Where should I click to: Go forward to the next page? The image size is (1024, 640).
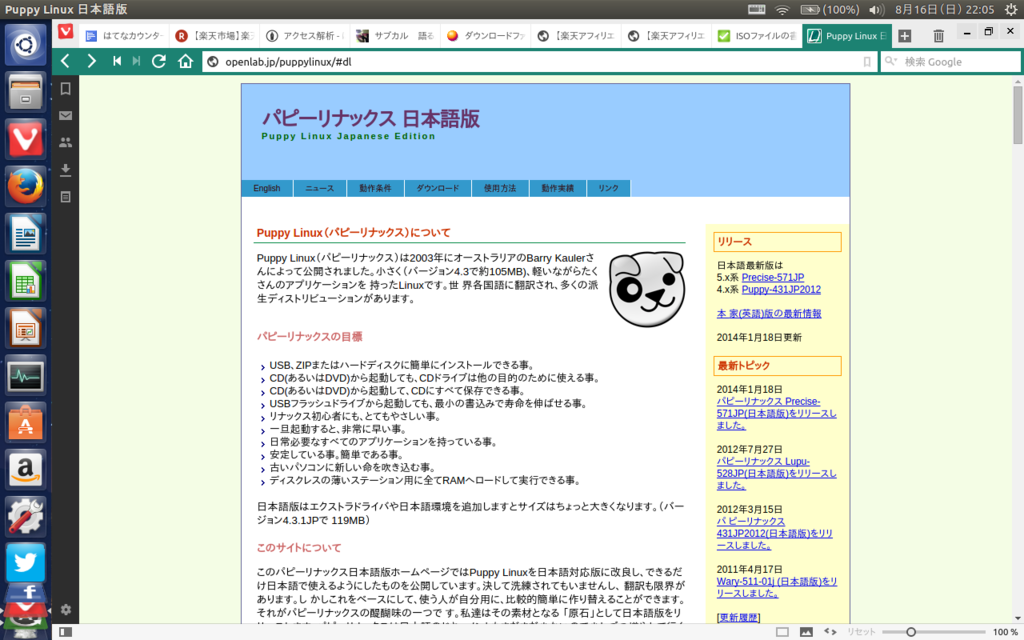point(91,61)
